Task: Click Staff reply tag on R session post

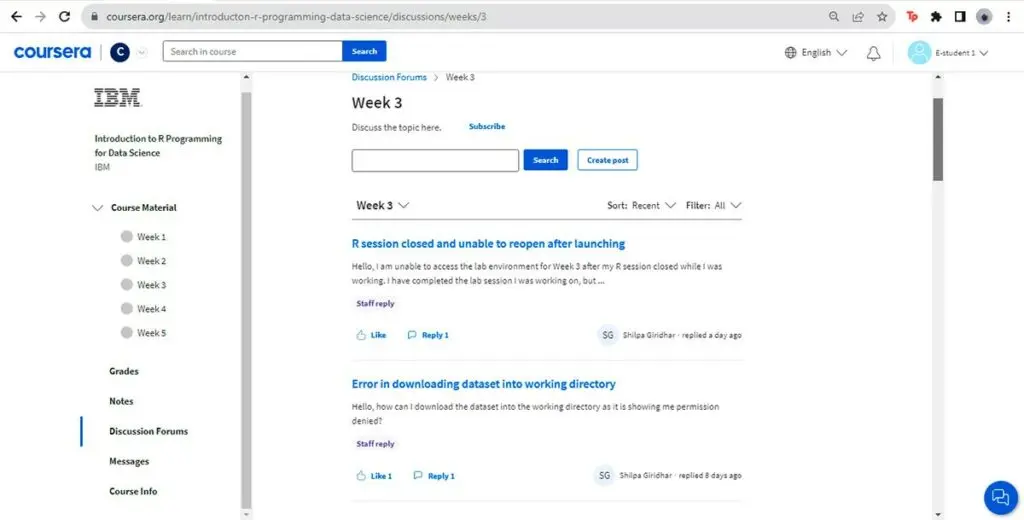Action: click(x=376, y=304)
